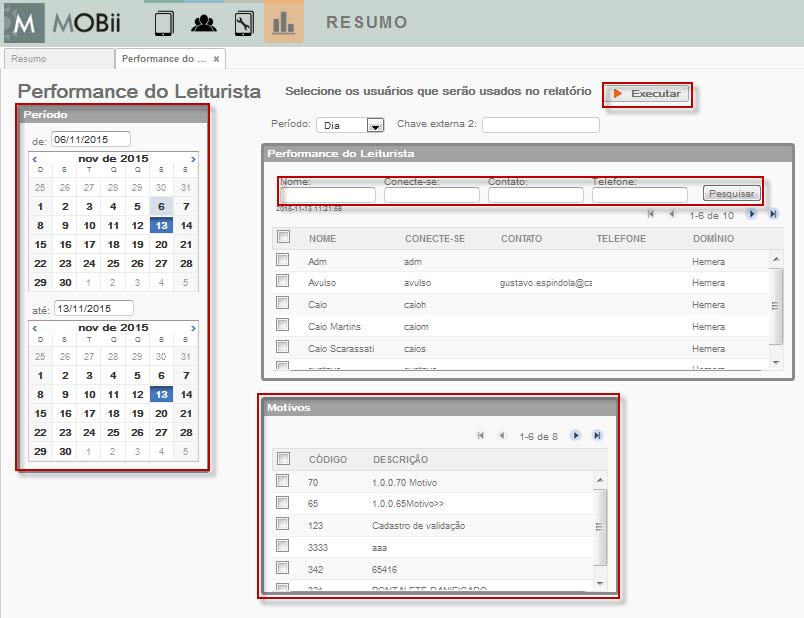Screen dimensions: 804x618
Task: Check the Caio user row checkbox
Action: [x=283, y=303]
